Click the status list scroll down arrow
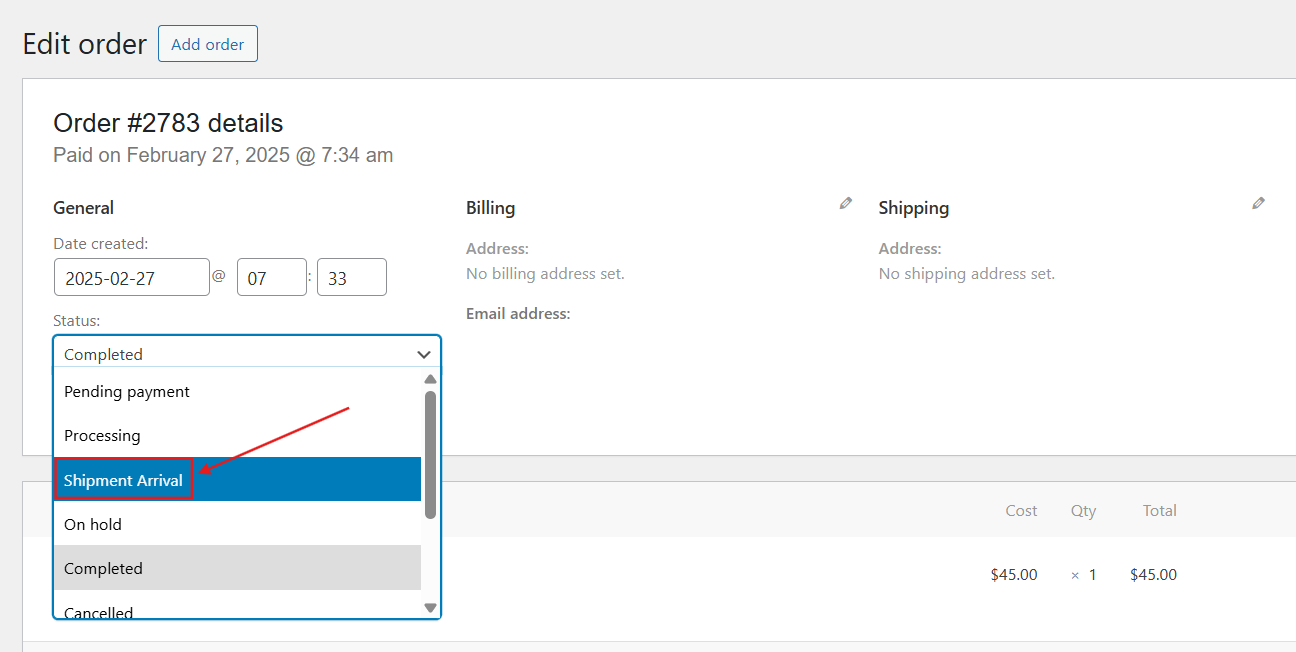Viewport: 1296px width, 652px height. click(x=430, y=607)
